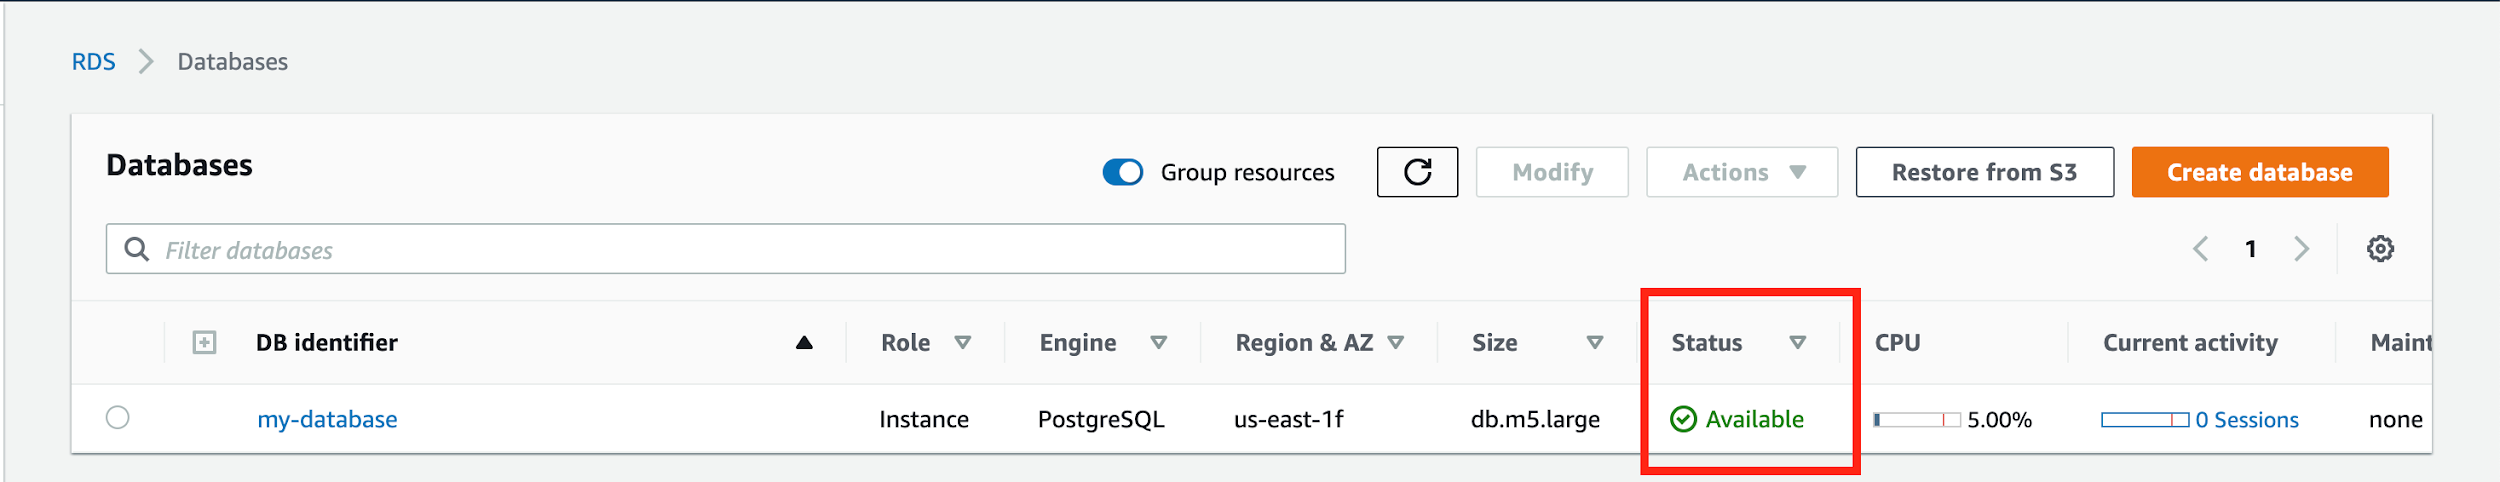
Task: Go to next page arrow
Action: (x=2302, y=249)
